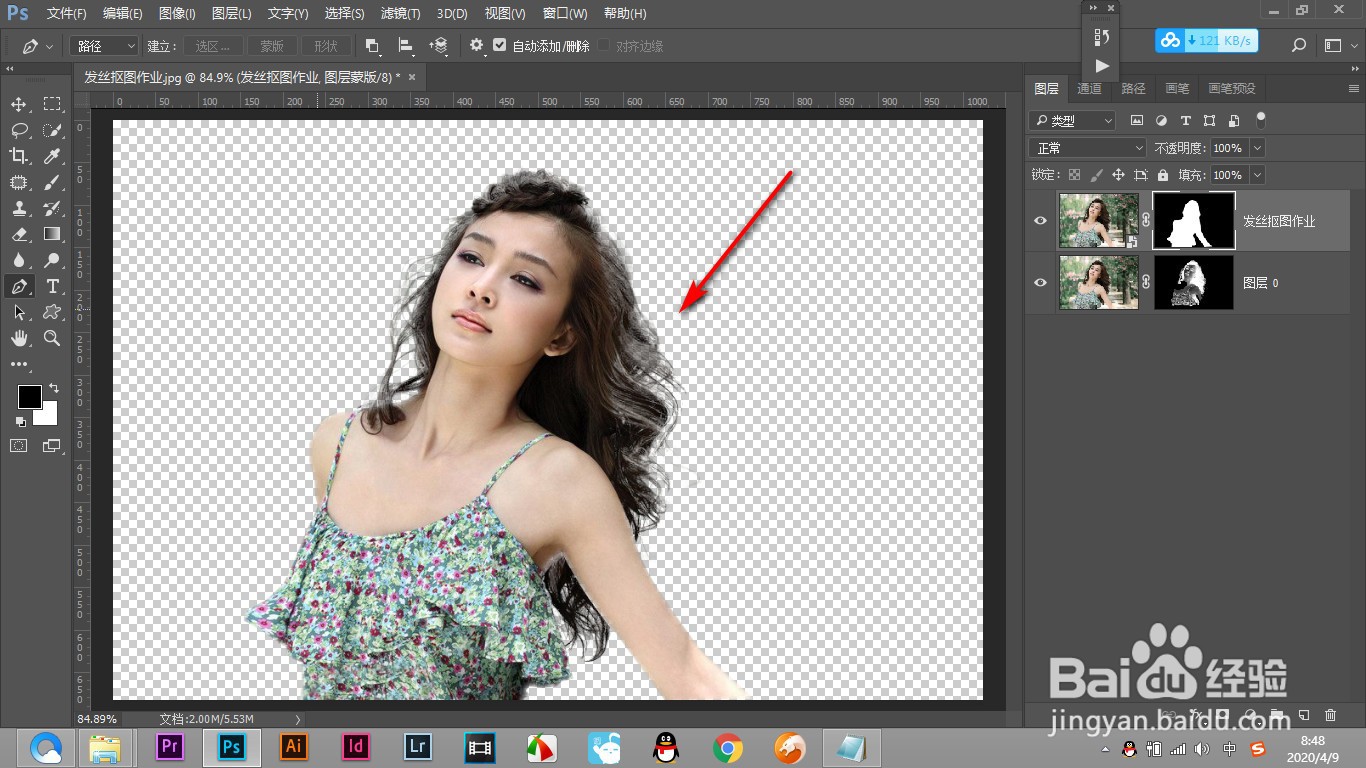Select the Hand tool
Viewport: 1366px width, 768px height.
point(19,338)
